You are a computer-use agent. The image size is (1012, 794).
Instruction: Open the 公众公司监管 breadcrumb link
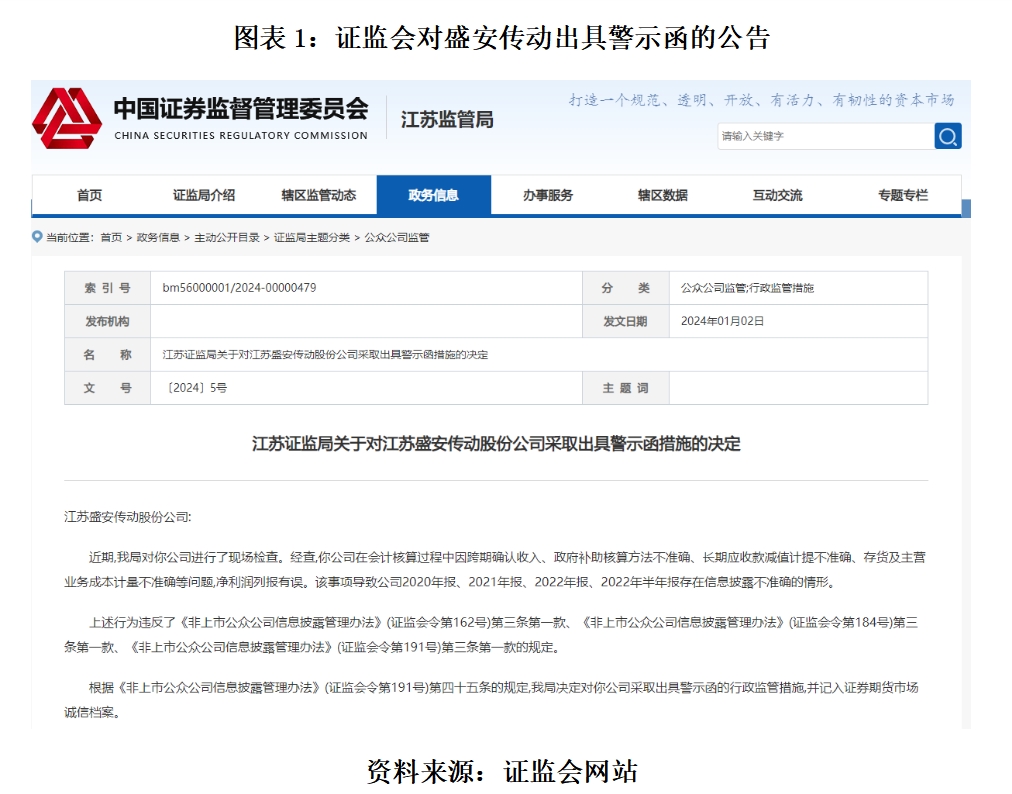coord(397,238)
